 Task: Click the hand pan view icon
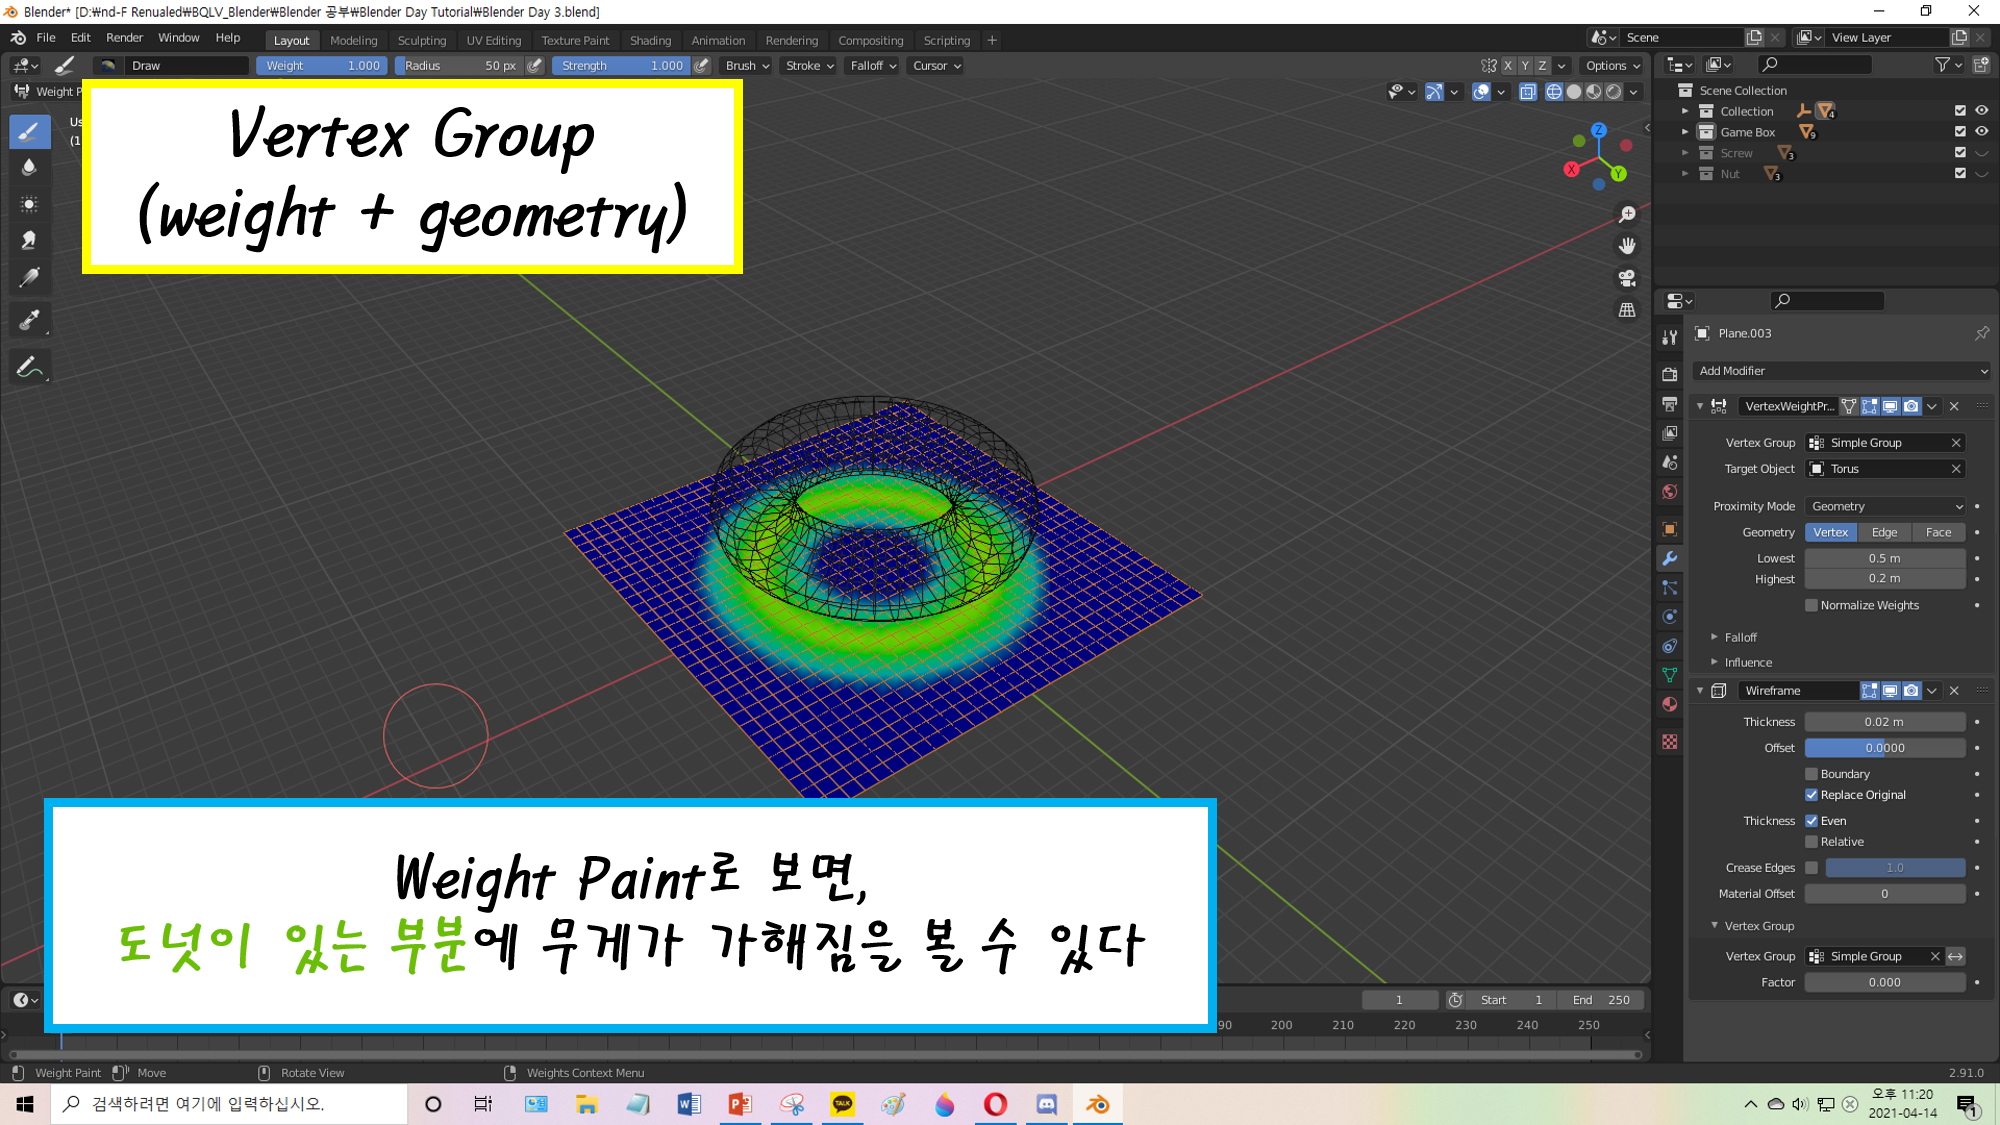[x=1627, y=246]
